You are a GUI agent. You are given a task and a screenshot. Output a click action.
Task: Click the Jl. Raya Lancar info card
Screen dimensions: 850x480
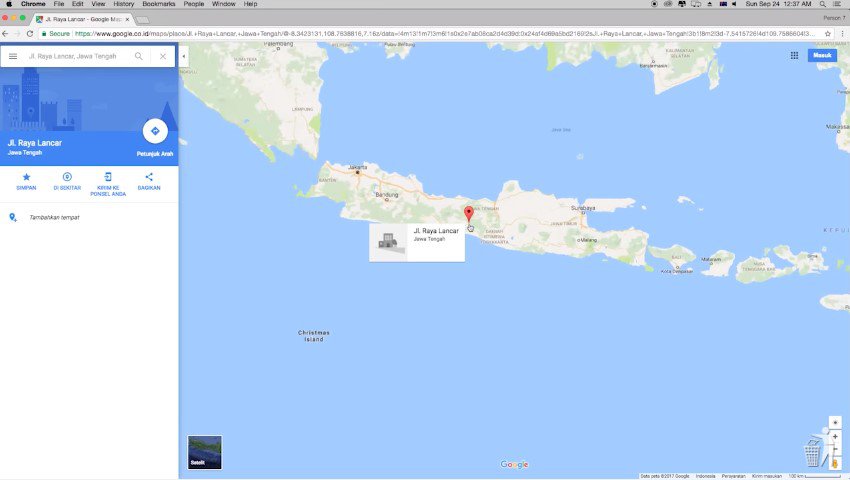coord(417,242)
